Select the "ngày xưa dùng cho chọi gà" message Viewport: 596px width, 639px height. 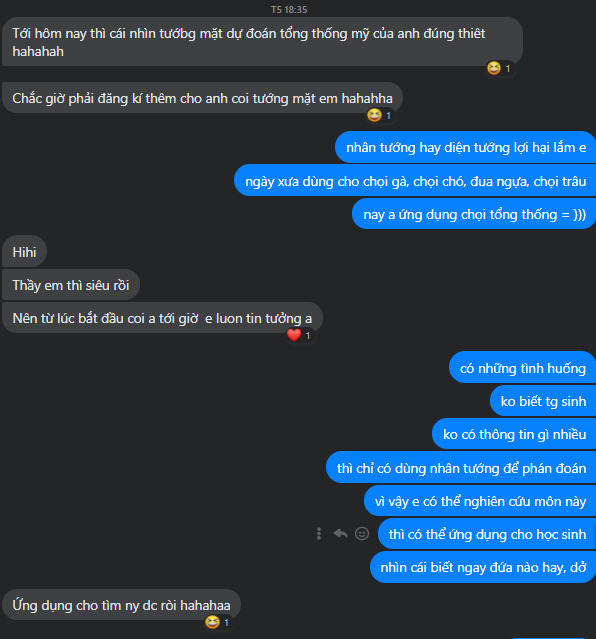pyautogui.click(x=415, y=181)
